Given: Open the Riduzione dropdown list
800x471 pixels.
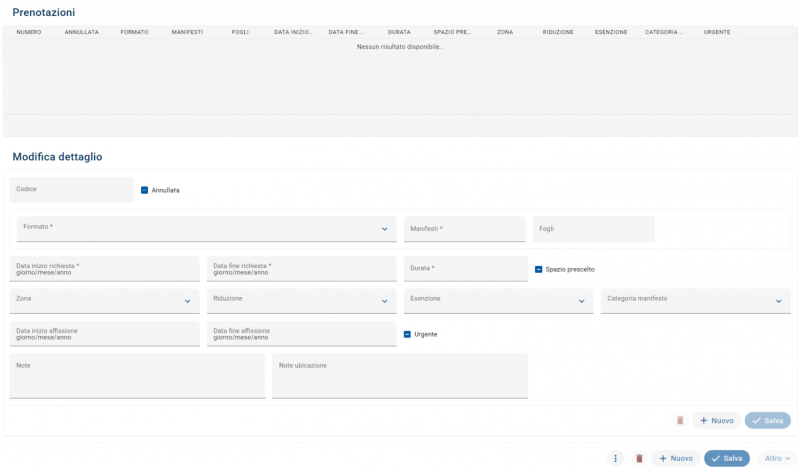Looking at the screenshot, I should (x=384, y=301).
